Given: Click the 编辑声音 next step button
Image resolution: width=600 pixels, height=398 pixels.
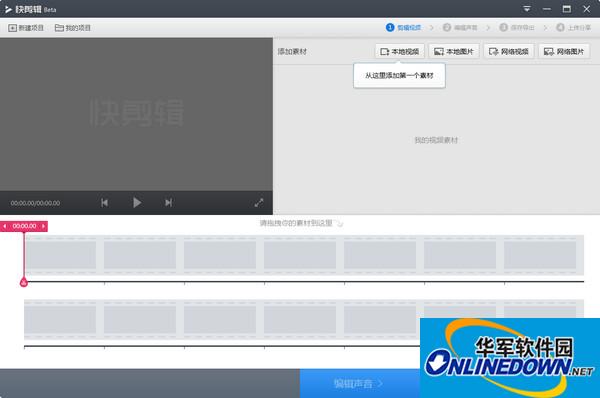Looking at the screenshot, I should 360,383.
